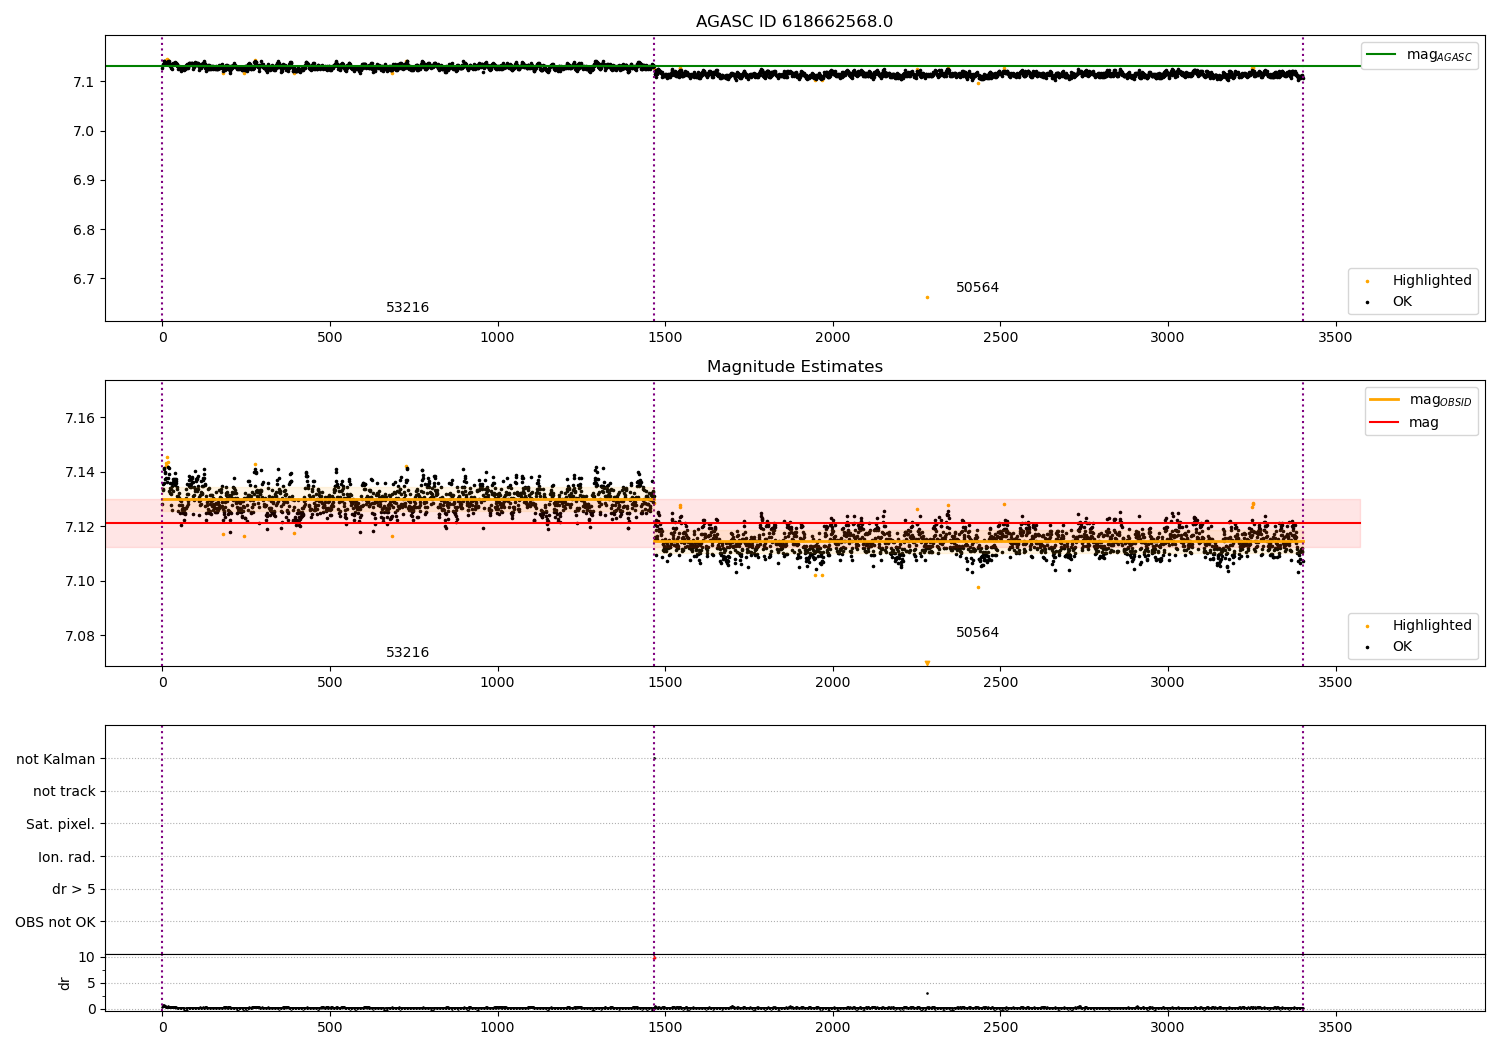Click the orange triangle outlier at the middle plot's bottom edge
Viewport: 1500px width, 1050px height.
click(x=927, y=663)
